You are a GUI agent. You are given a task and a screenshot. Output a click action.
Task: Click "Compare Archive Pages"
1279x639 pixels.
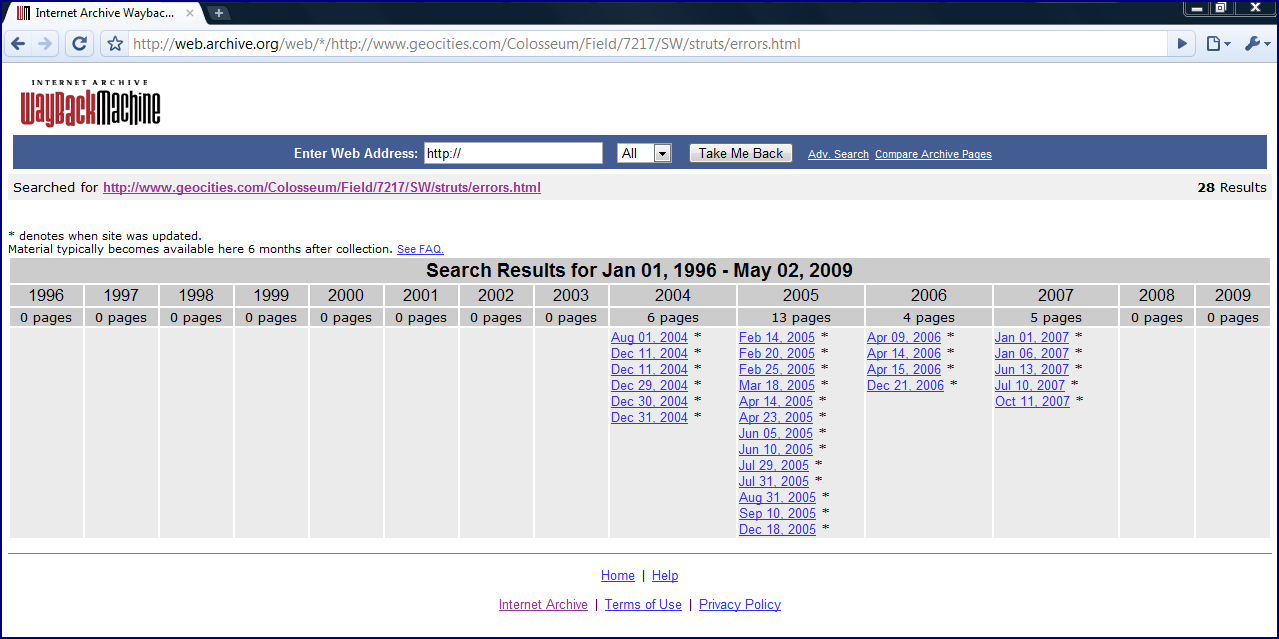pyautogui.click(x=933, y=154)
